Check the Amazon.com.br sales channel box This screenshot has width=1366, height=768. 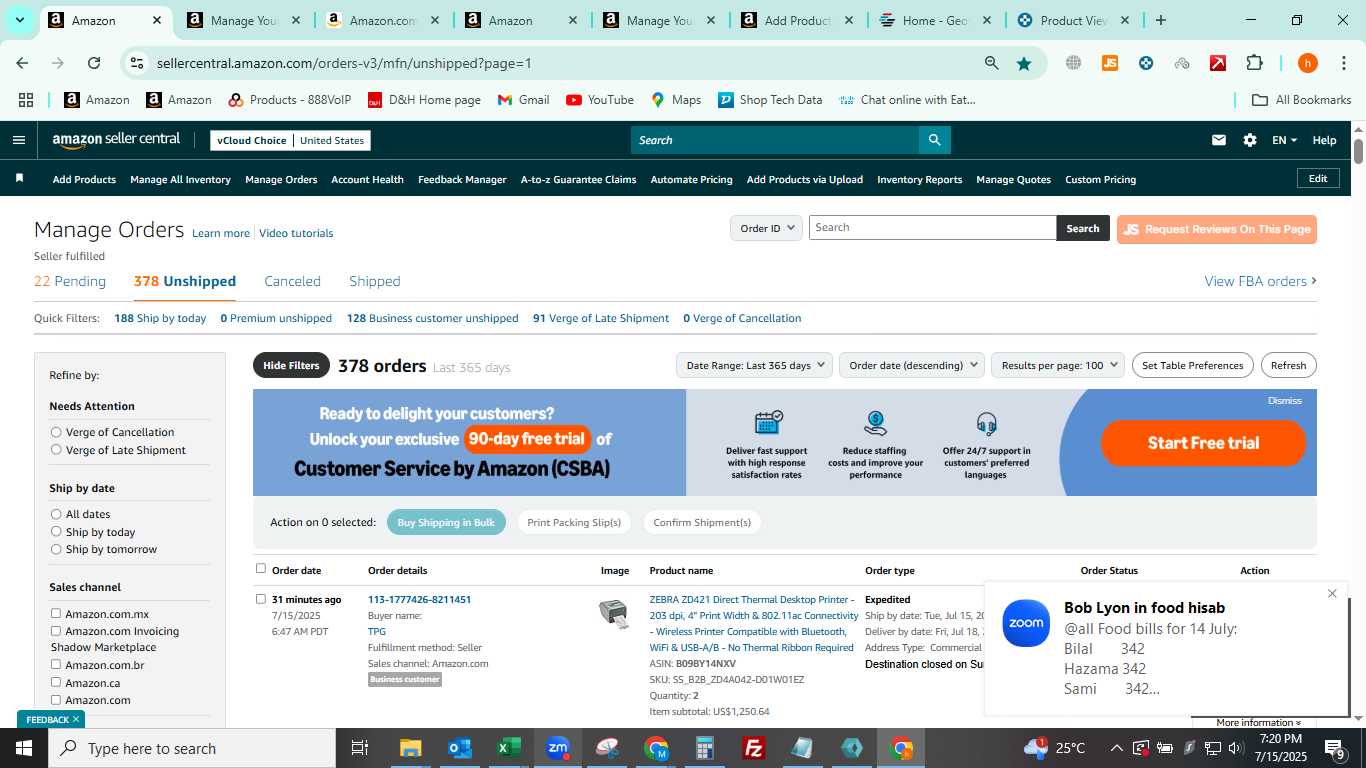click(x=56, y=665)
